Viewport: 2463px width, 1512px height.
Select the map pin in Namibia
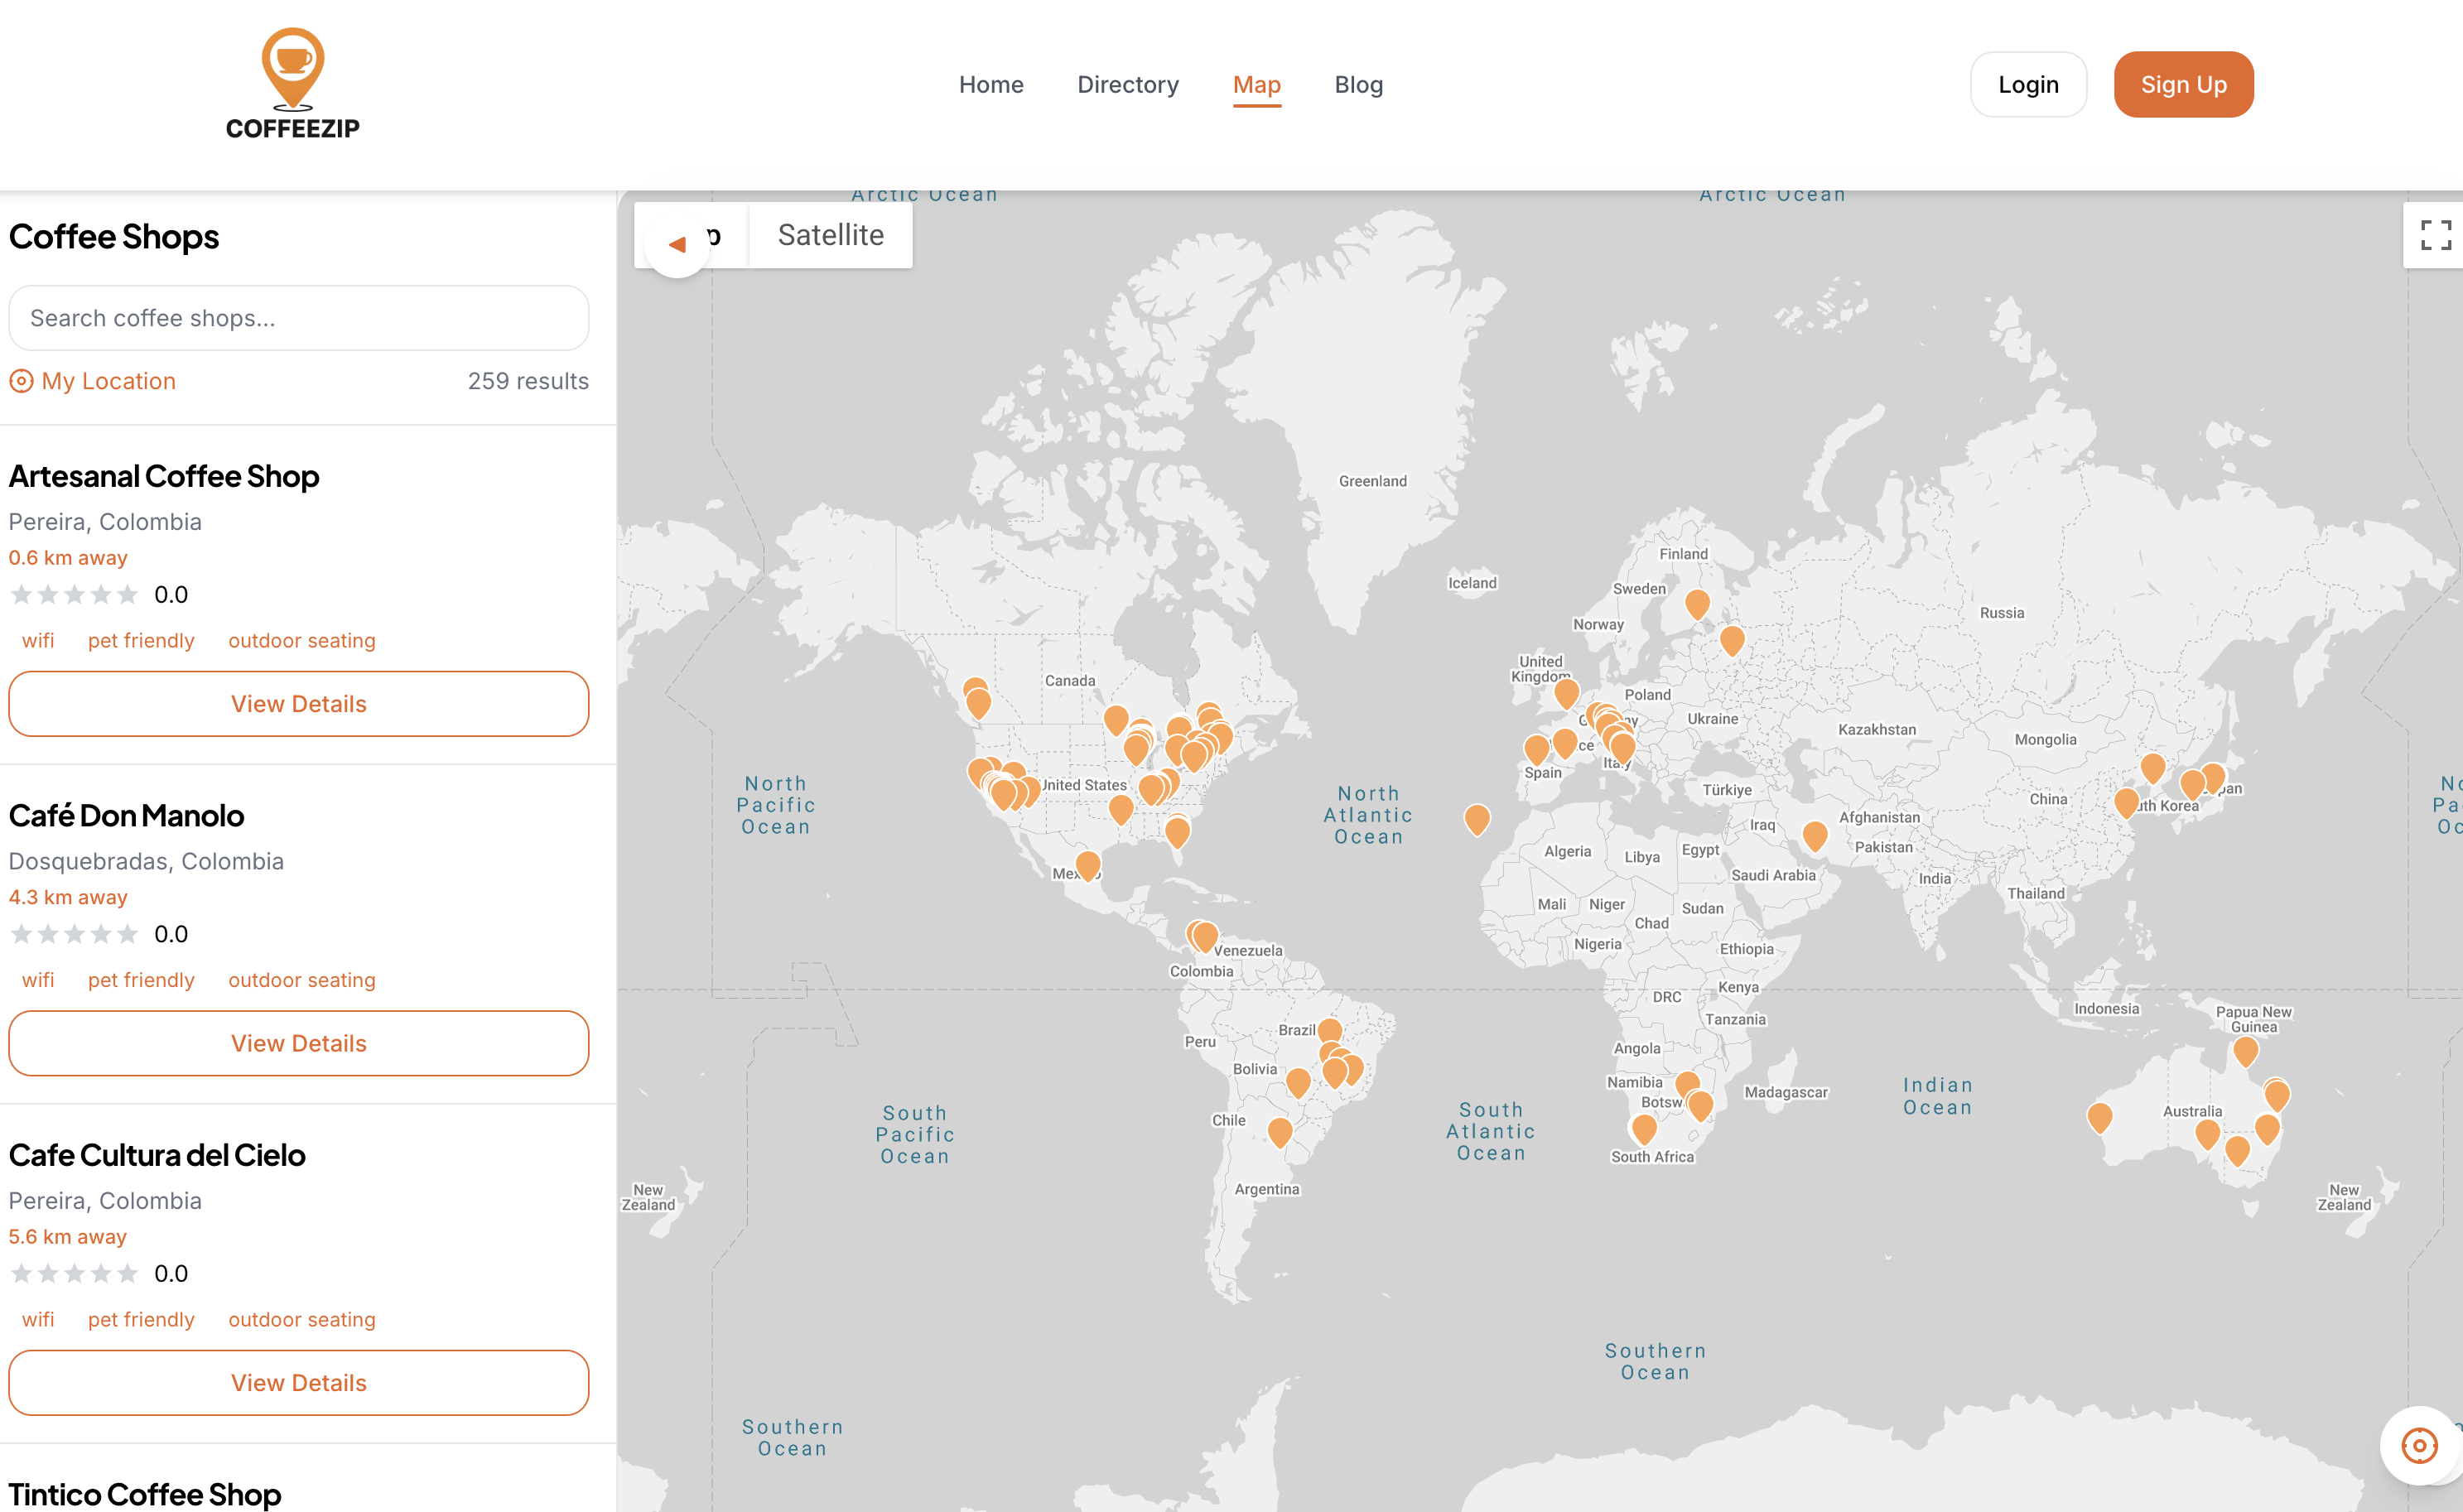click(x=1687, y=1085)
